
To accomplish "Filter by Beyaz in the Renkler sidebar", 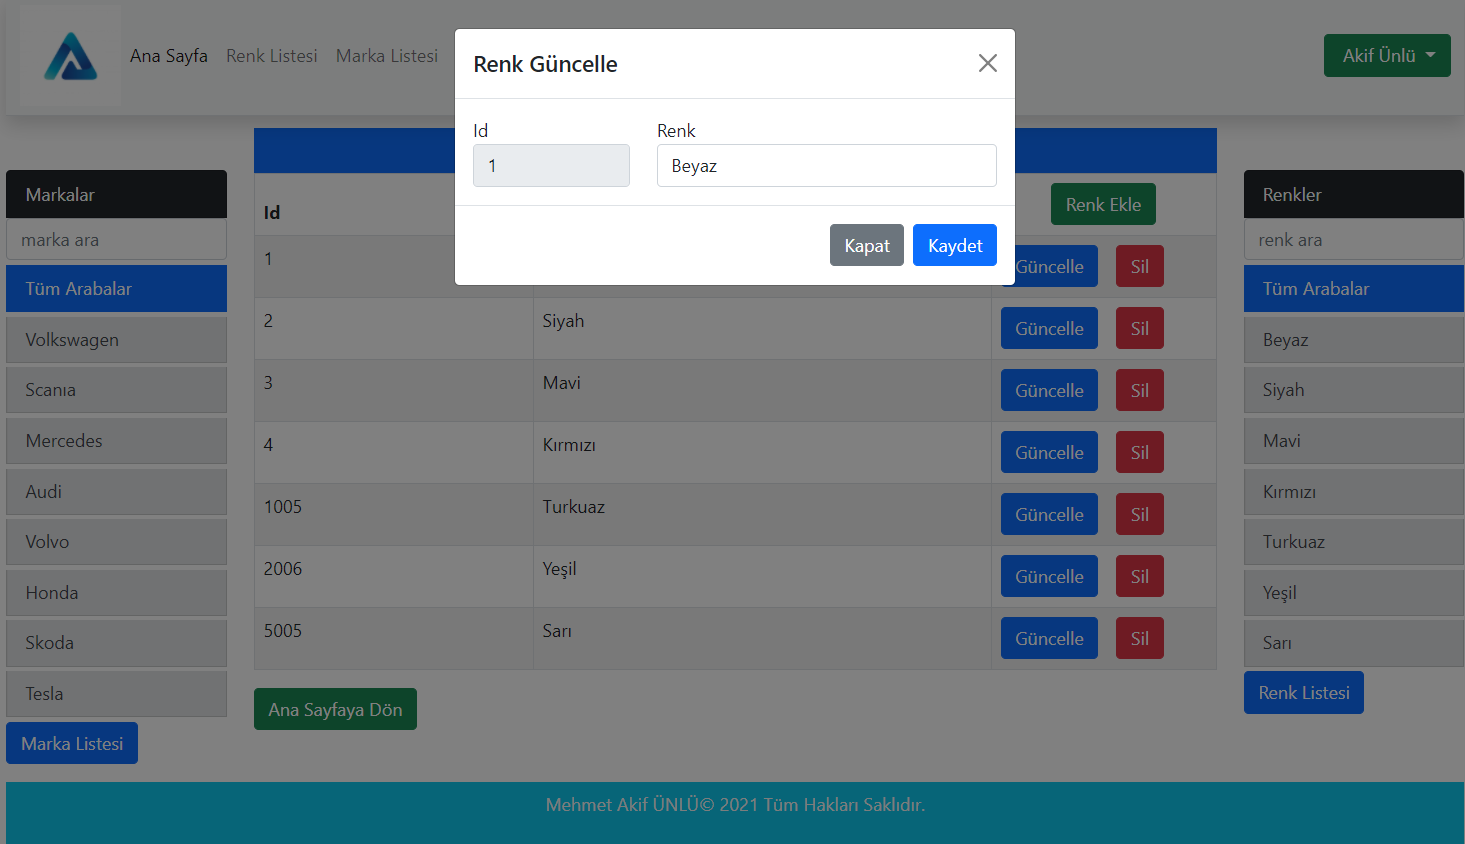I will (x=1354, y=340).
